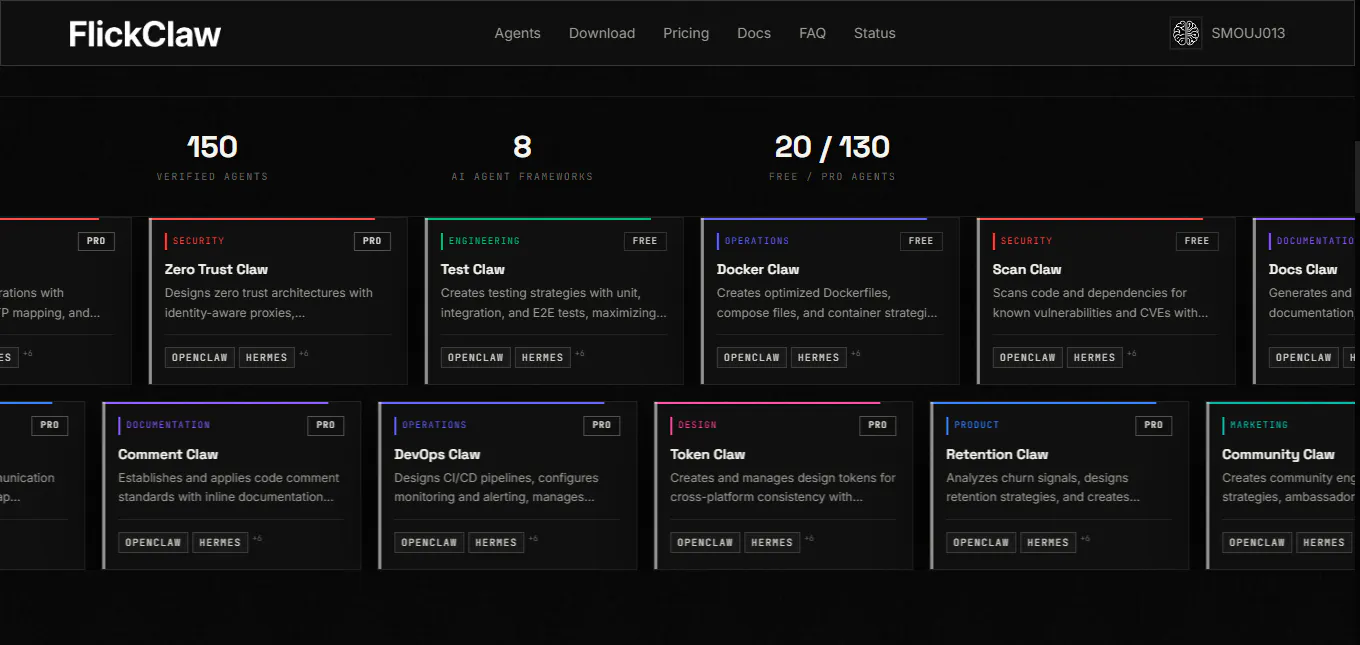
Task: Select OPENCLAW tag on Community Claw
Action: click(x=1257, y=543)
